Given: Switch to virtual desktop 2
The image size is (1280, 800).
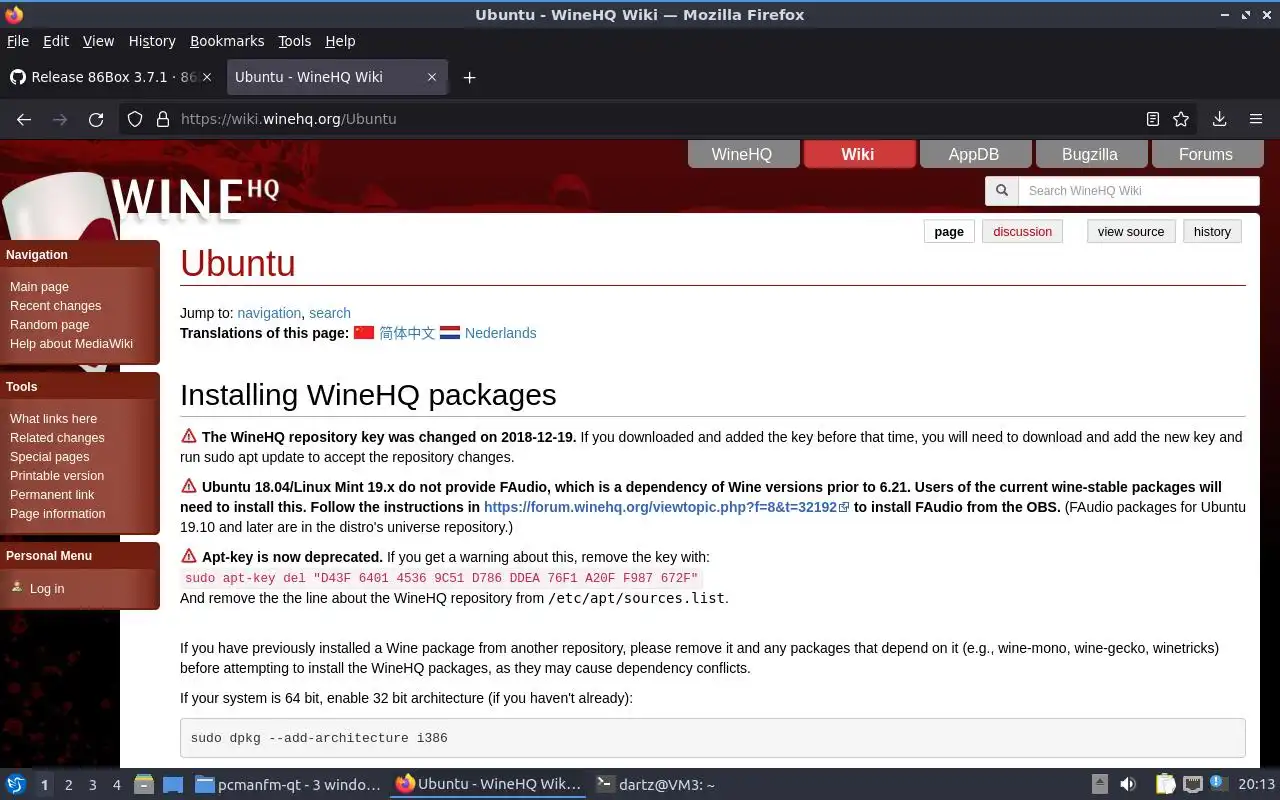Looking at the screenshot, I should click(x=68, y=785).
